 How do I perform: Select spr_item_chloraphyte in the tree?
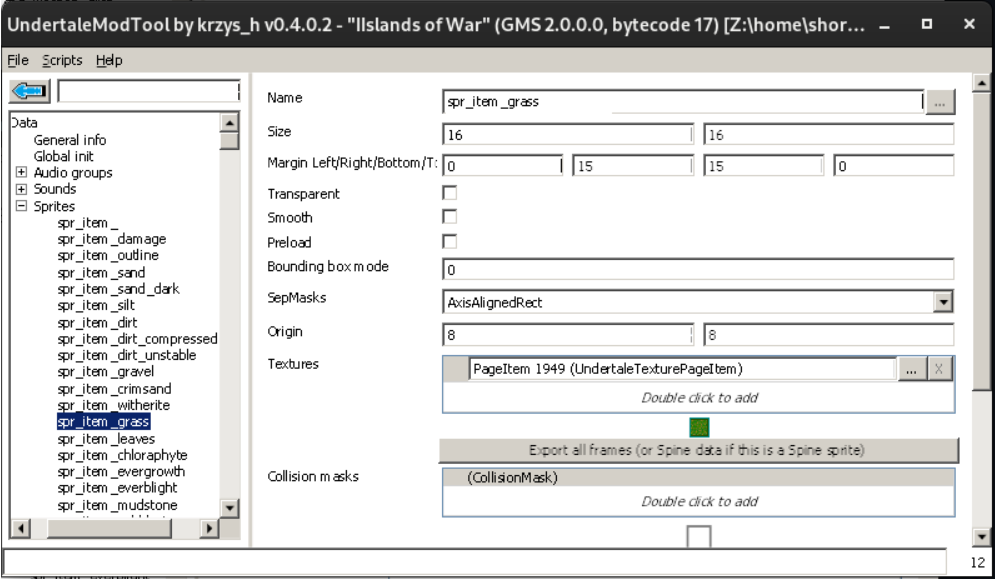point(122,455)
